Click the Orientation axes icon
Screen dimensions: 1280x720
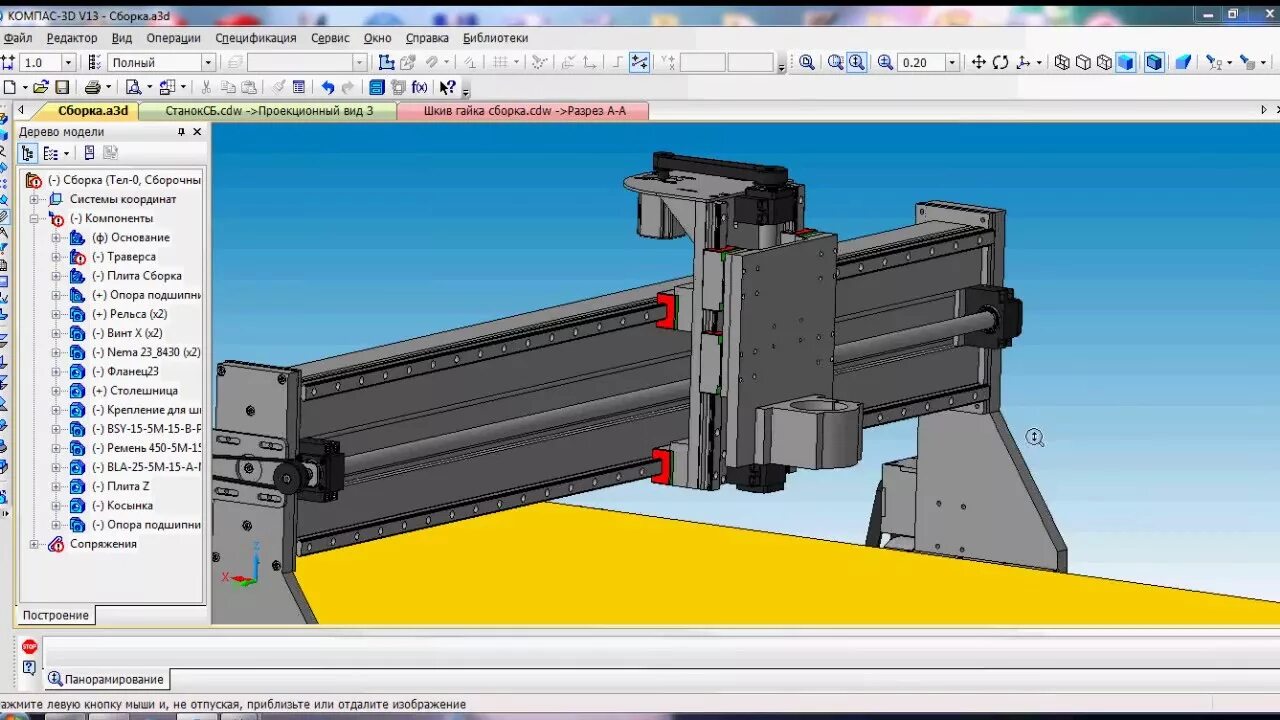(1023, 62)
